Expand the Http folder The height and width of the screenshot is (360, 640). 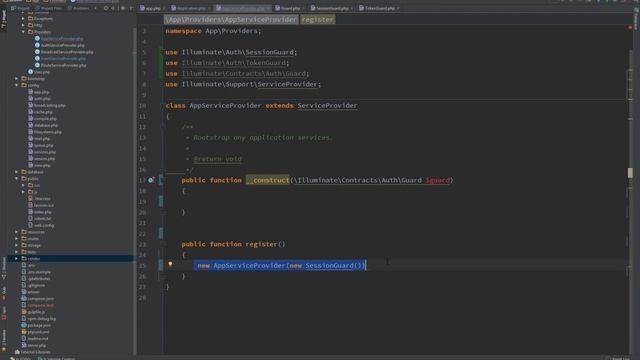(x=23, y=25)
